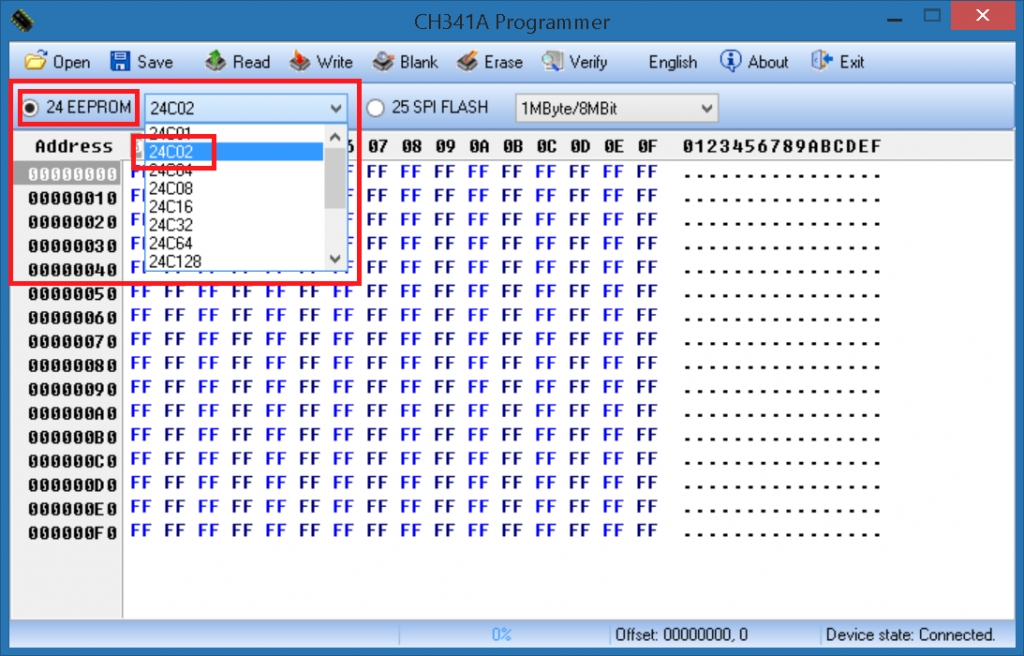Choose 24C02 in the dropdown list
Image resolution: width=1024 pixels, height=656 pixels.
pyautogui.click(x=234, y=152)
